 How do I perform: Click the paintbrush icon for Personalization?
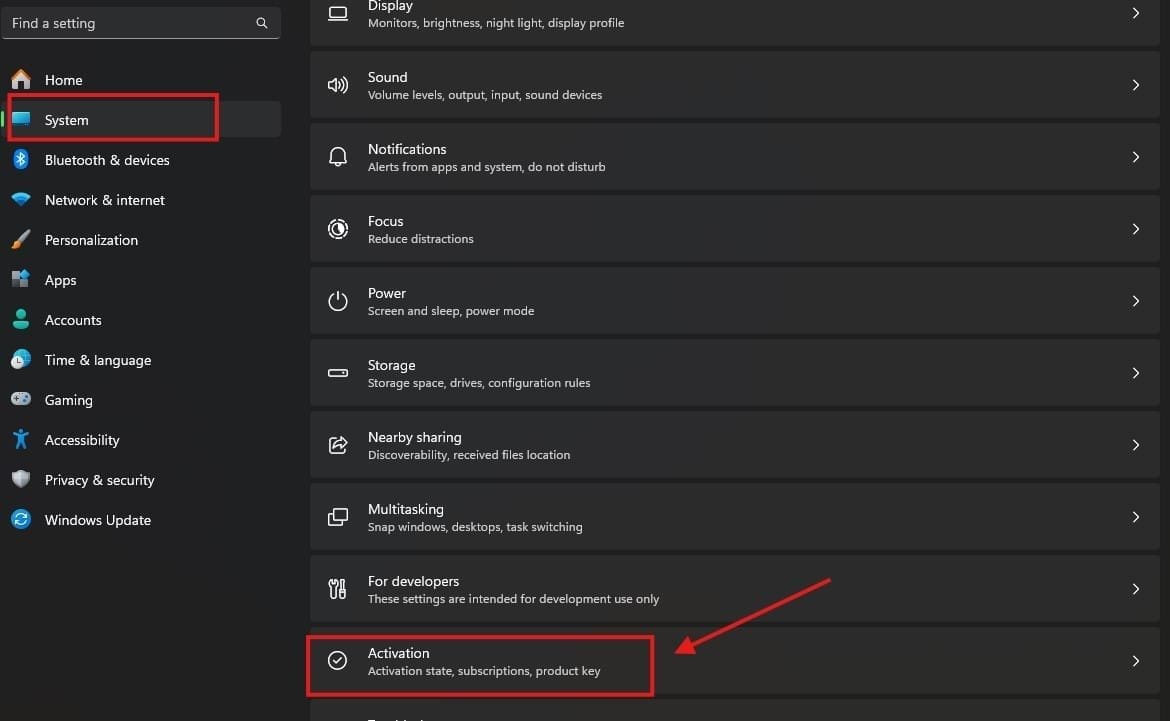click(21, 240)
